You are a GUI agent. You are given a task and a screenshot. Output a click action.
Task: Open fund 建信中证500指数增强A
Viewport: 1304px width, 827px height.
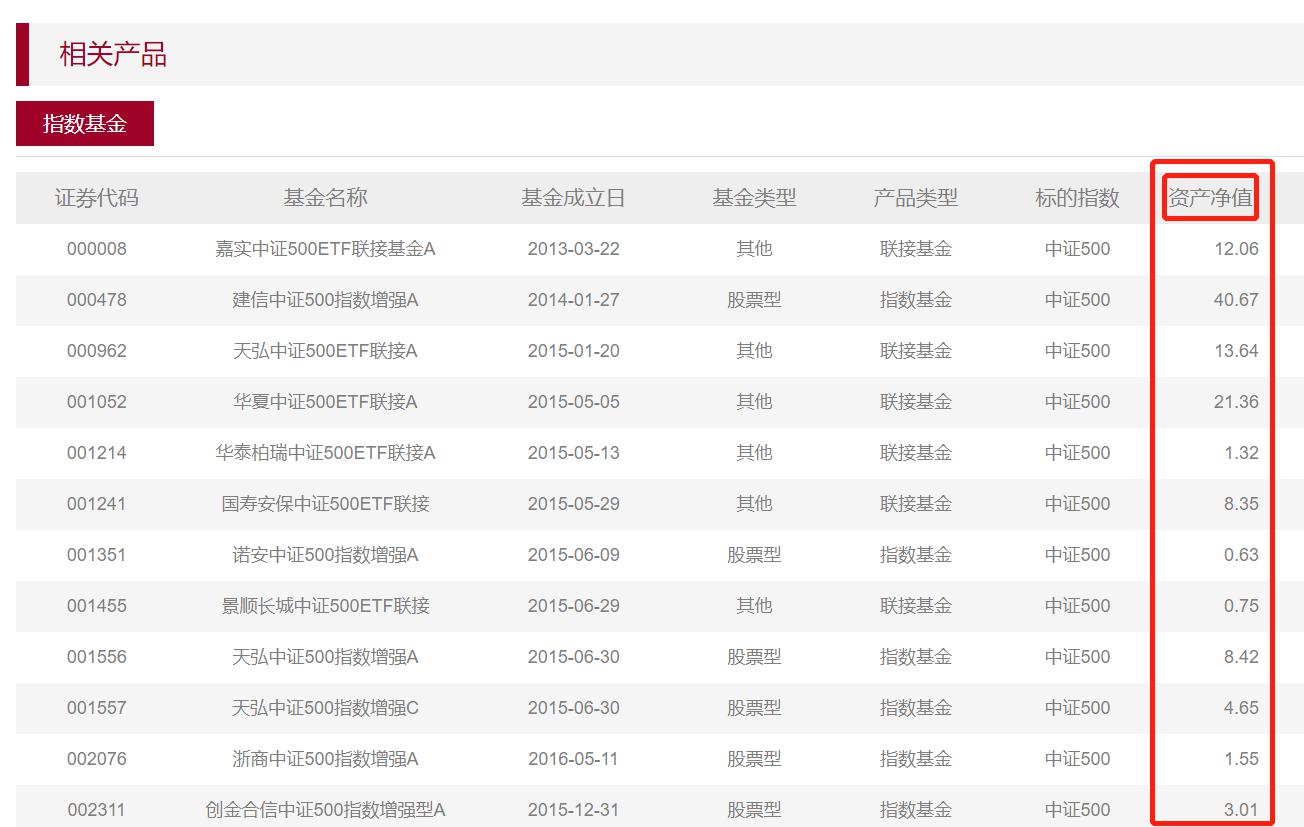click(x=325, y=300)
